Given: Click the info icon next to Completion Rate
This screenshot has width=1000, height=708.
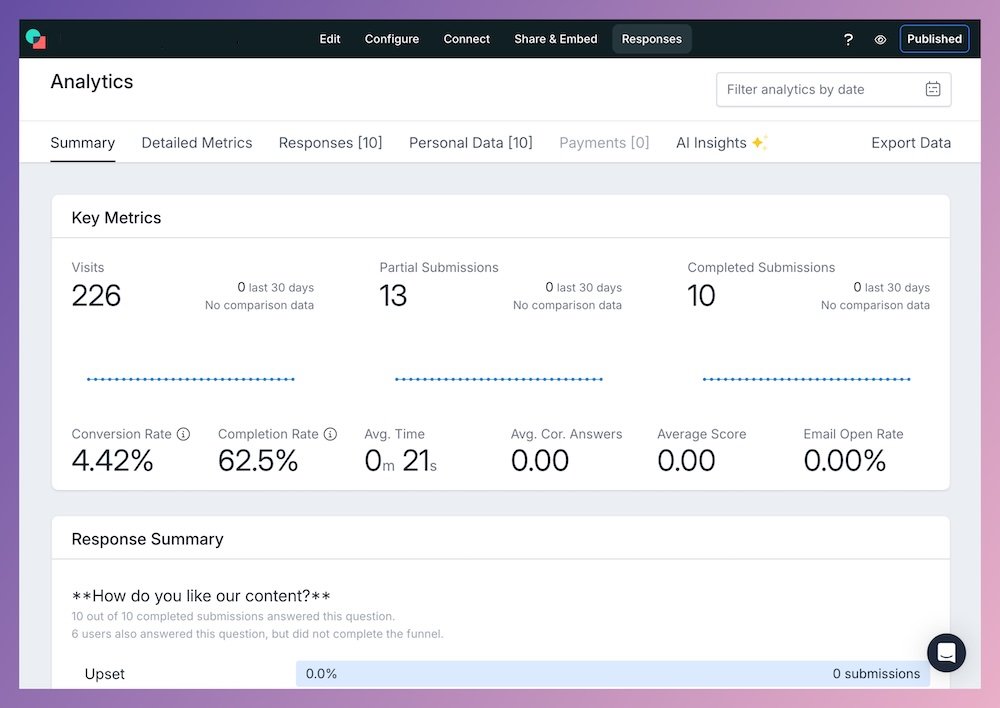Looking at the screenshot, I should click(x=330, y=434).
